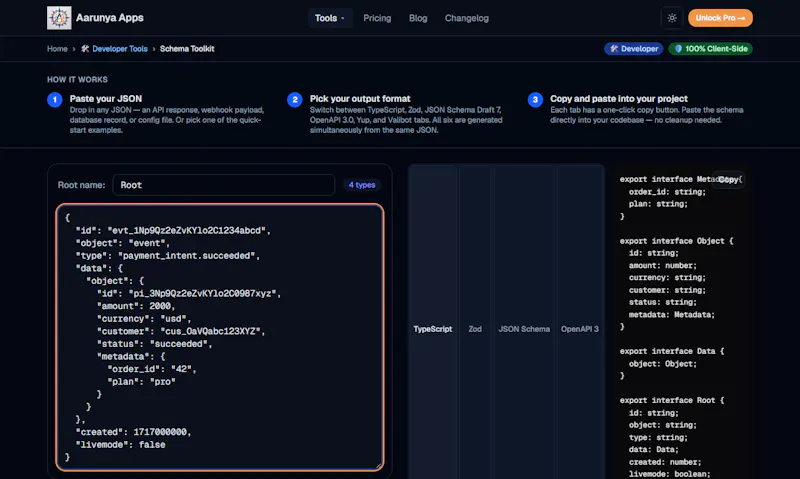The height and width of the screenshot is (479, 800).
Task: Click the Schema Toolkit breadcrumb text
Action: 187,48
